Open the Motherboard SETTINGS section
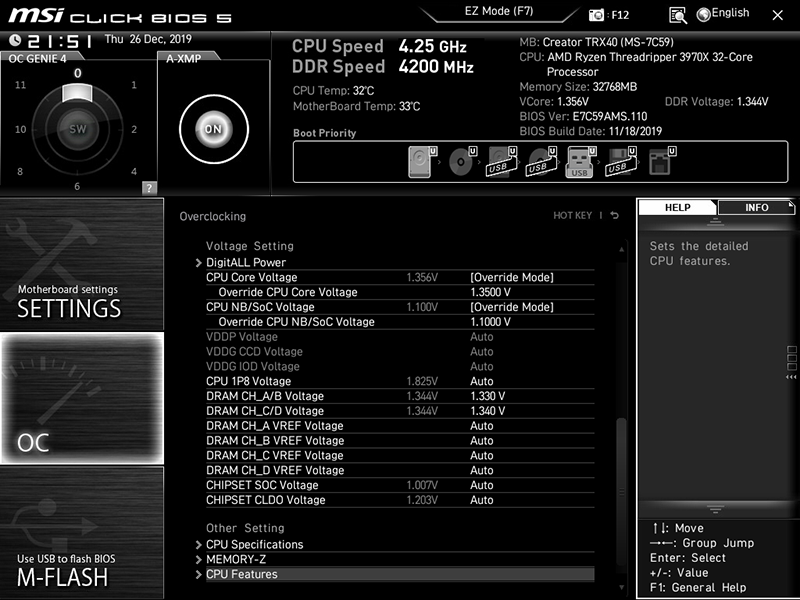The height and width of the screenshot is (600, 800). tap(82, 264)
